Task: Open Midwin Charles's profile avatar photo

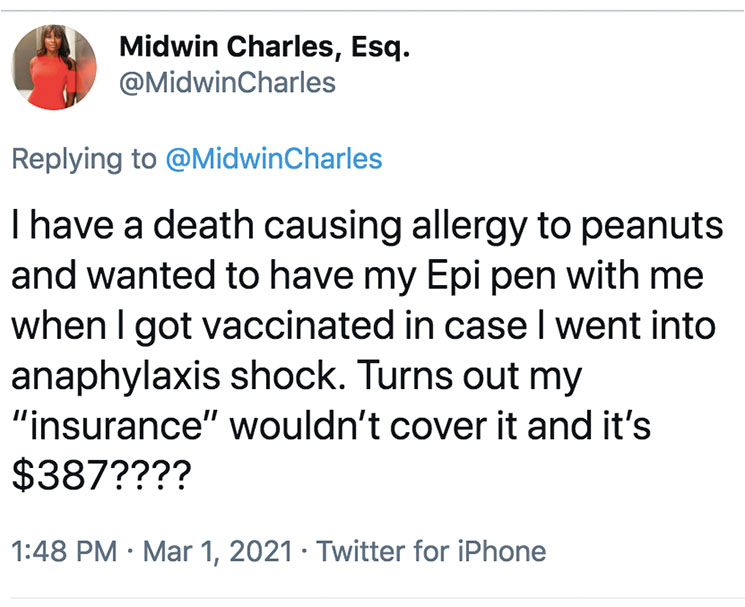Action: point(54,66)
